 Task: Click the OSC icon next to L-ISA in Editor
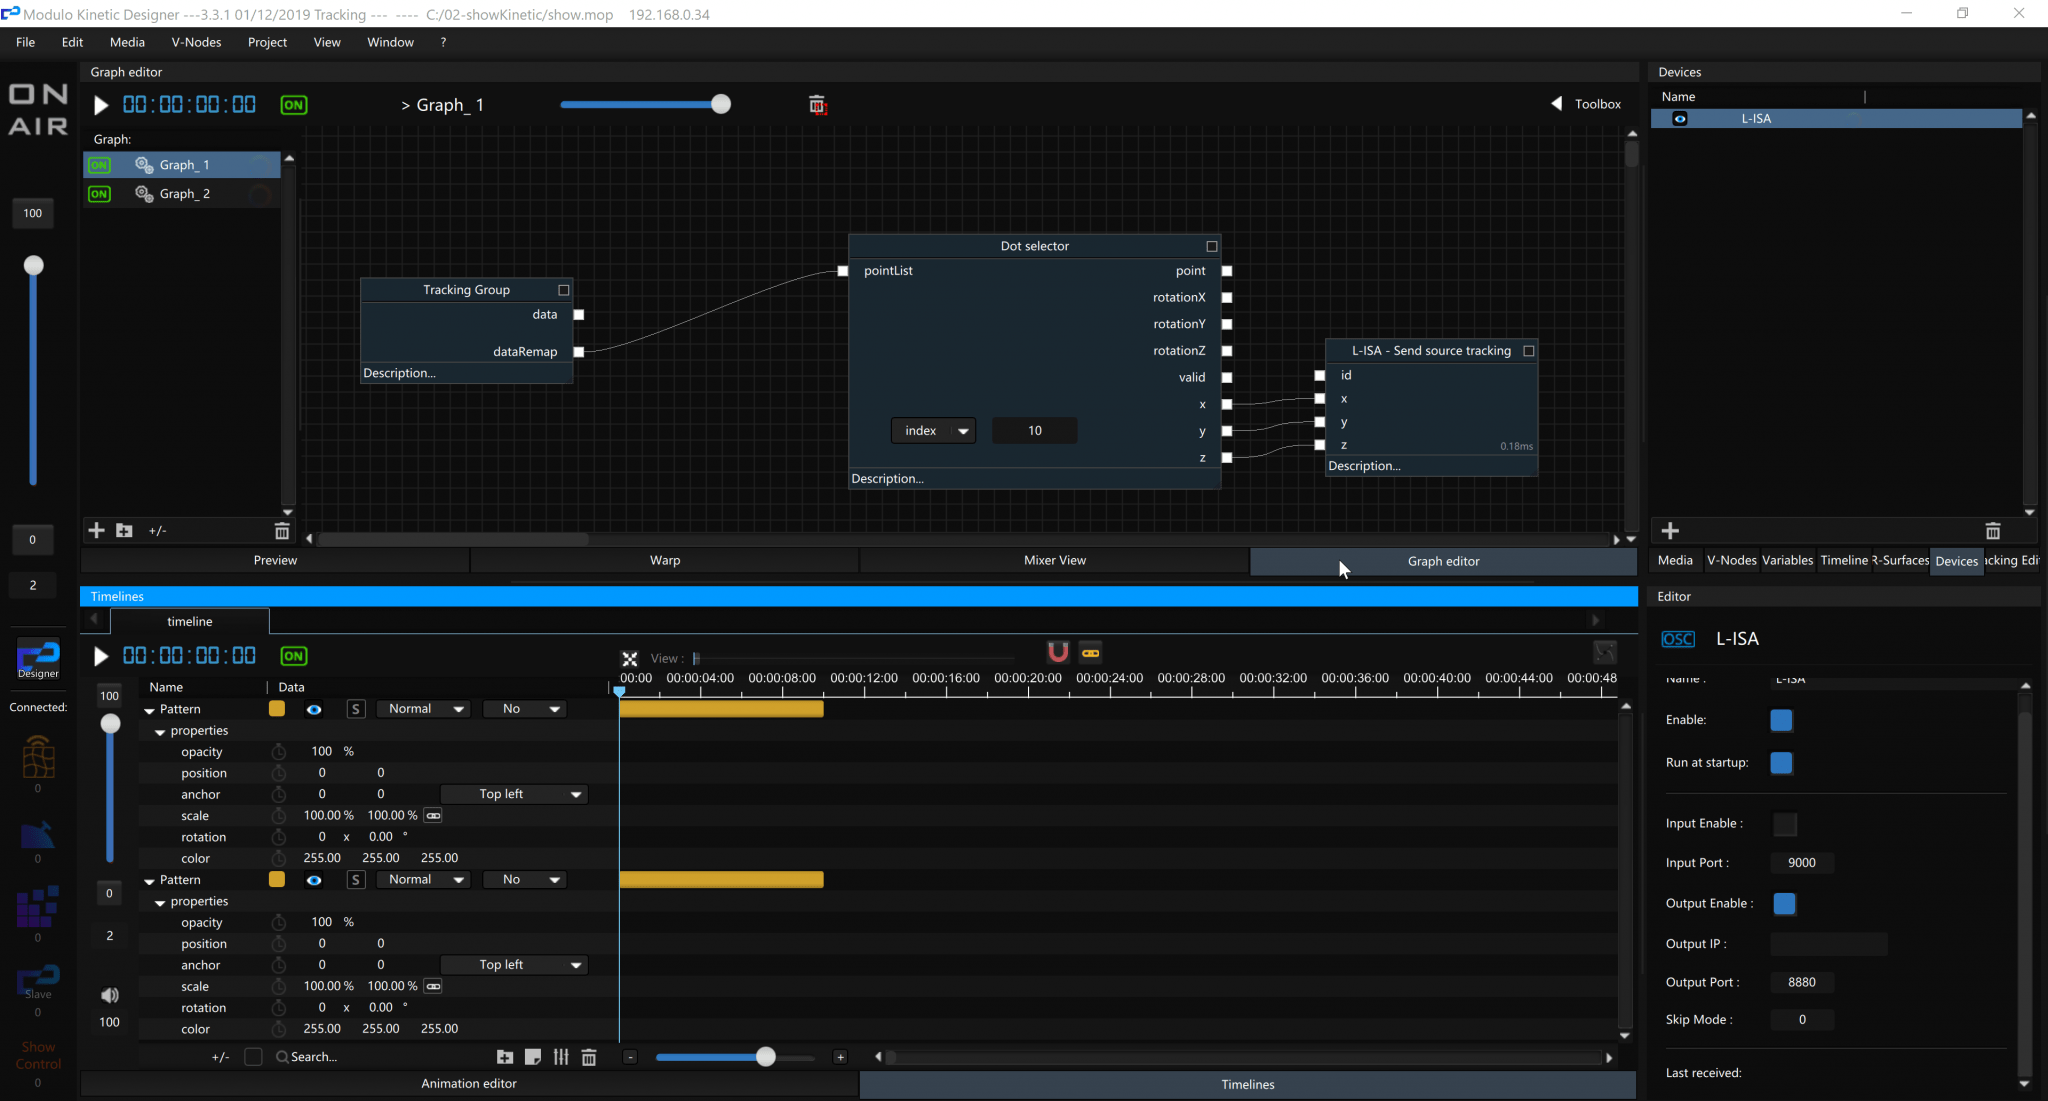point(1678,639)
